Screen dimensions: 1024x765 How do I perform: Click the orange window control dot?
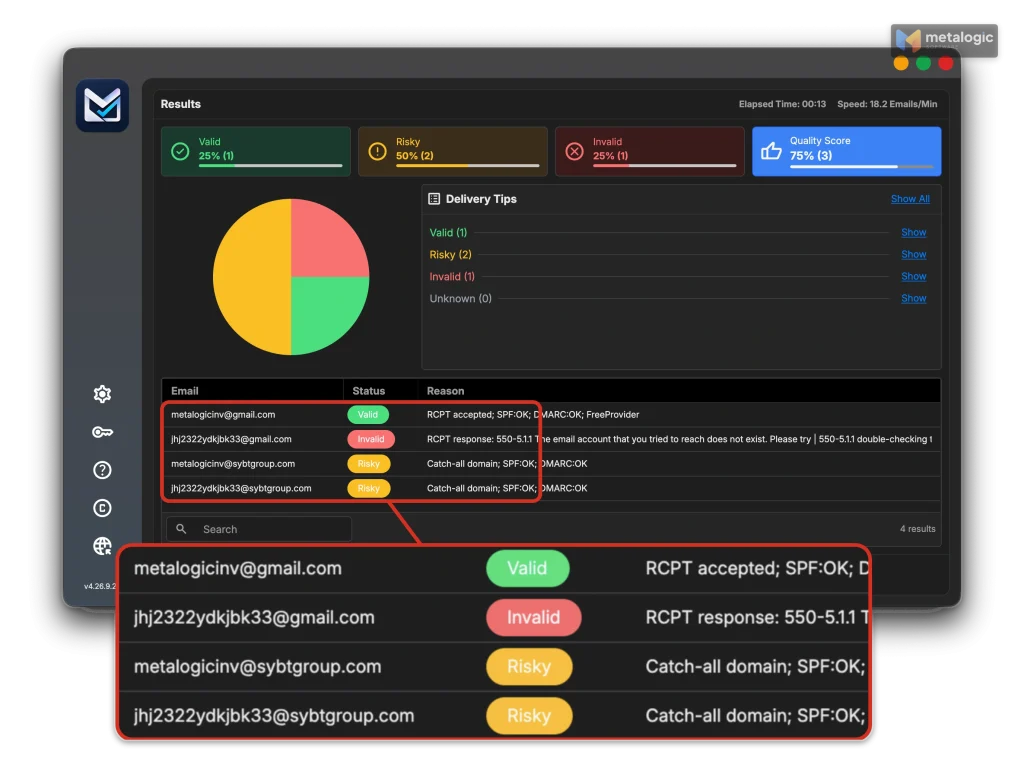tap(901, 63)
